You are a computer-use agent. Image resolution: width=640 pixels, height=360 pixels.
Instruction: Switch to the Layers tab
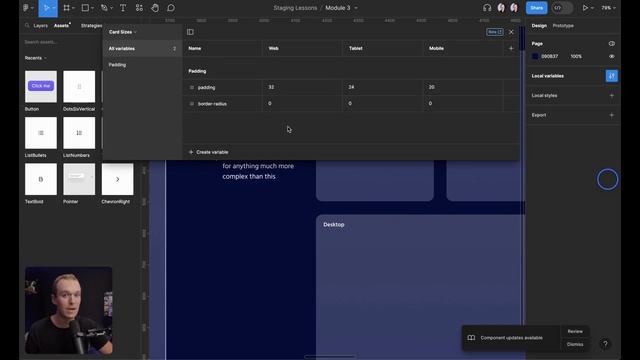point(40,26)
